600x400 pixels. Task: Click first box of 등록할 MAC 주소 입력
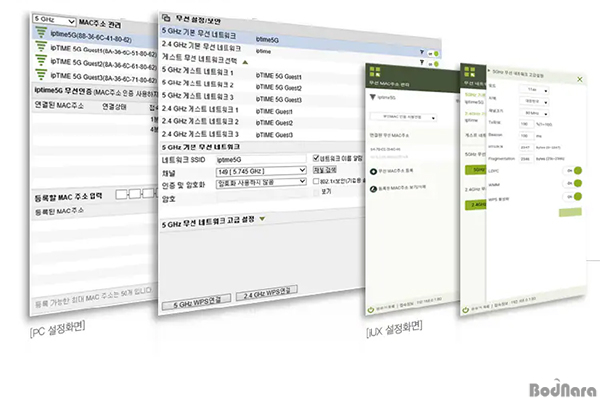121,194
